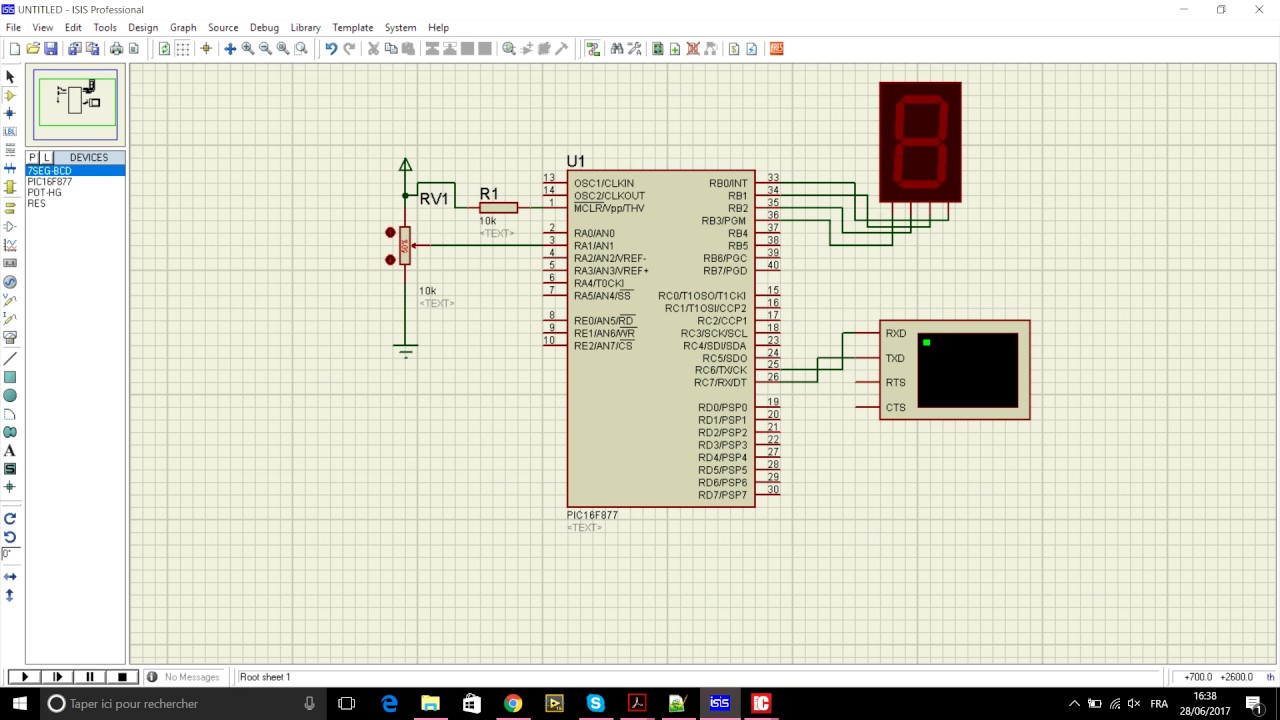Pause the simulation
This screenshot has height=720, width=1280.
(90, 677)
